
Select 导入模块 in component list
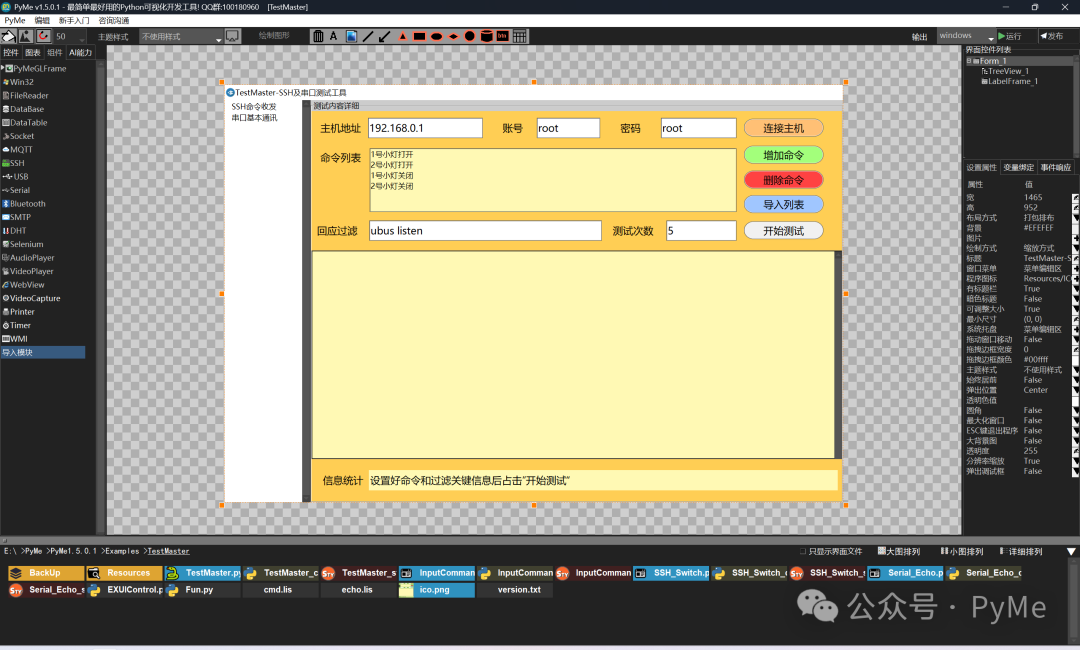coord(43,353)
